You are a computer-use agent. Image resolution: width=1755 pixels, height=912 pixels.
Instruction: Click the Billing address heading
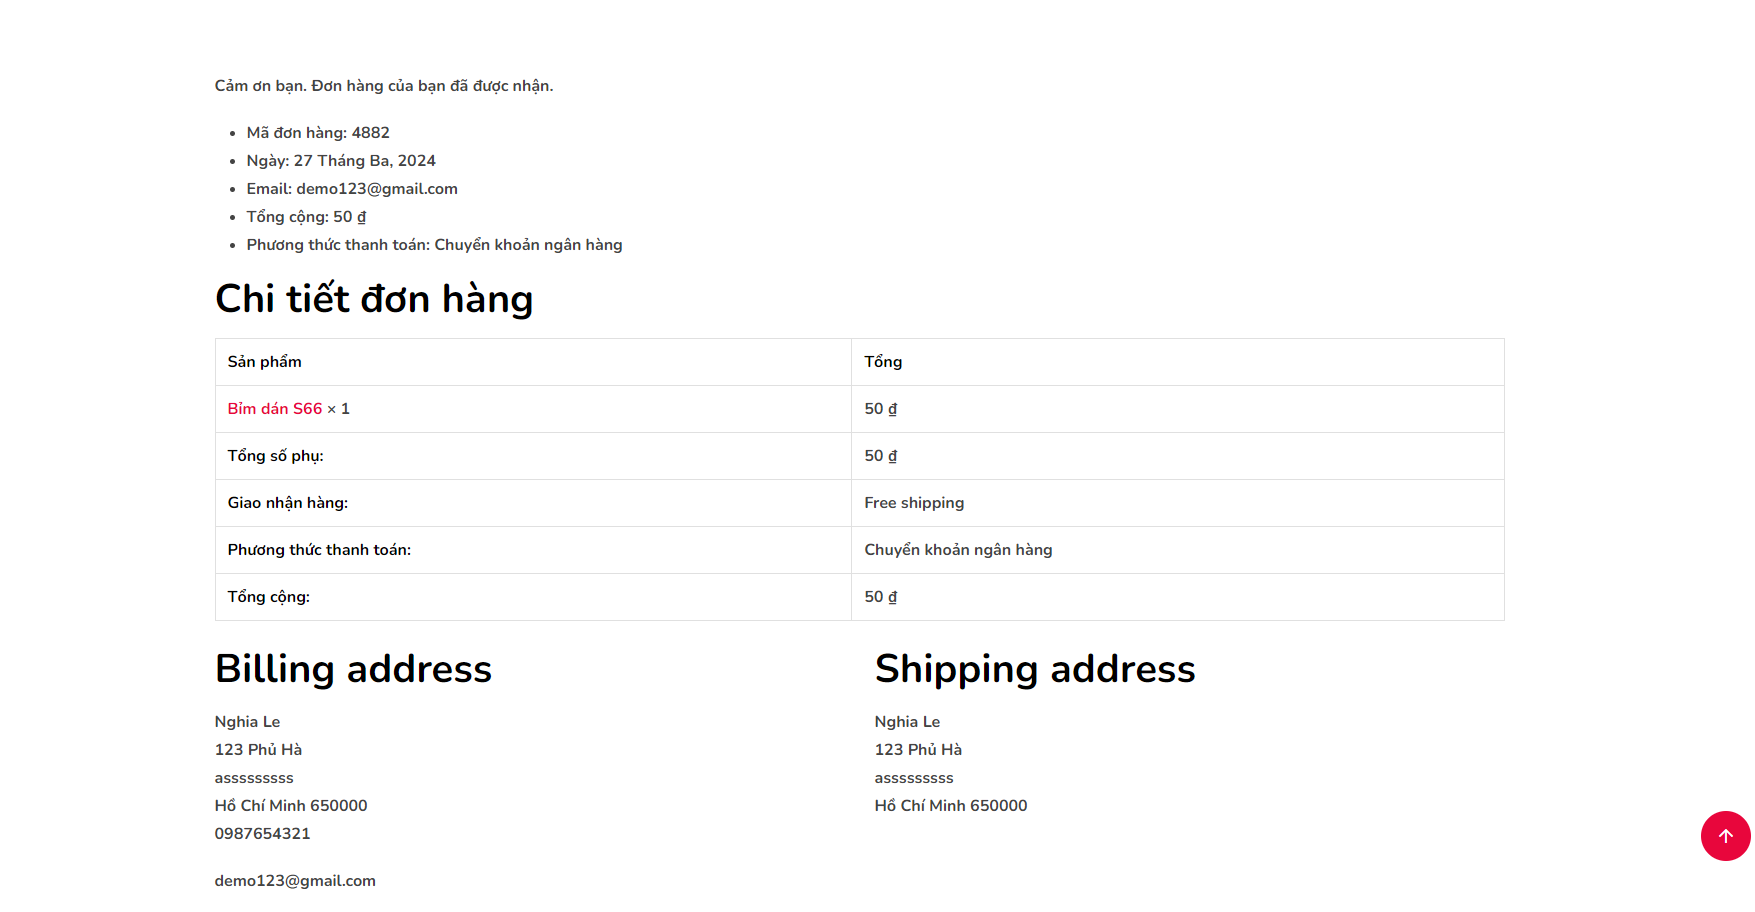353,669
